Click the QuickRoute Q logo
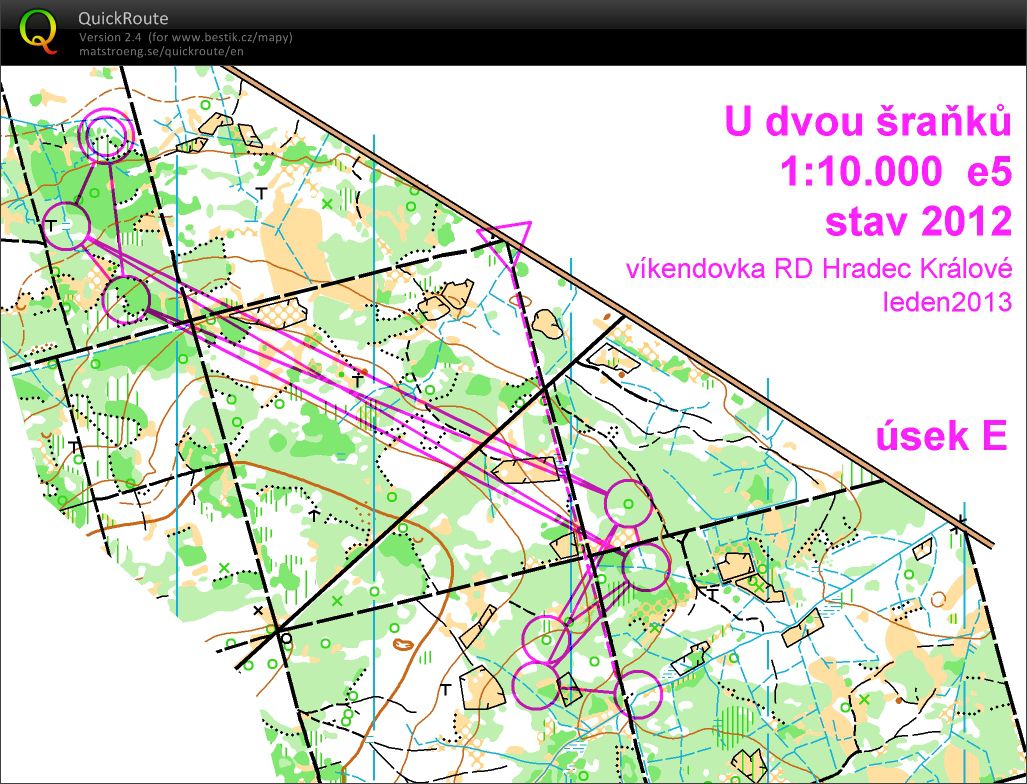1027x784 pixels. pyautogui.click(x=38, y=30)
